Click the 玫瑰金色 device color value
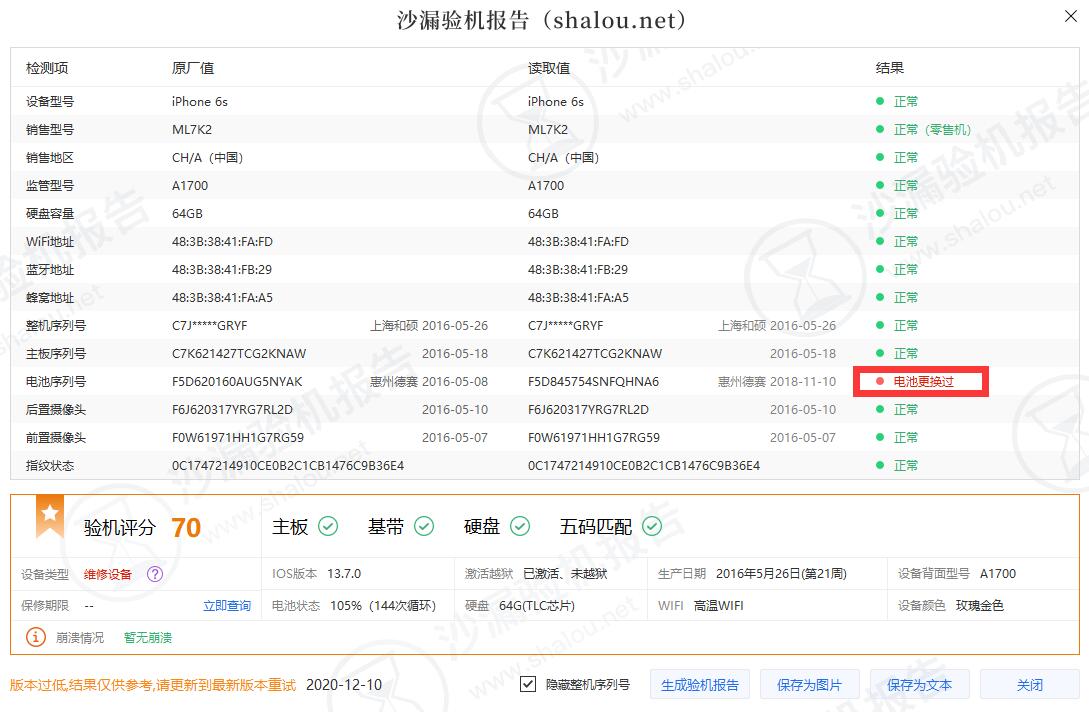The width and height of the screenshot is (1089, 712). coord(979,606)
